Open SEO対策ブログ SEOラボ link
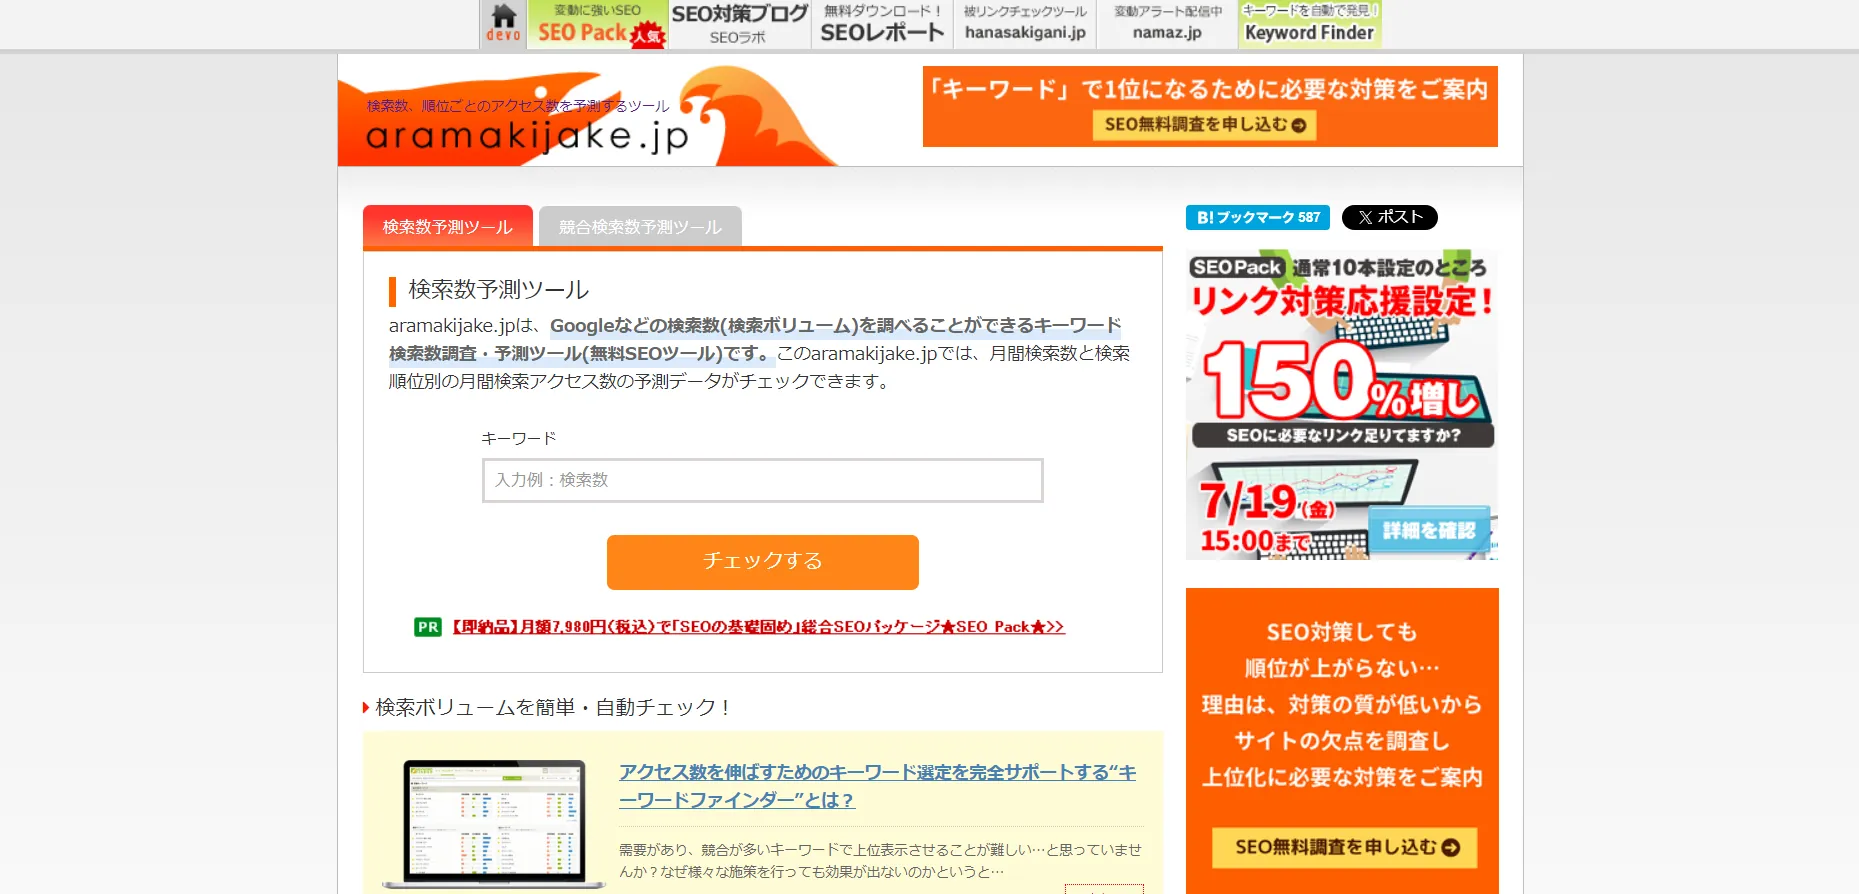 click(739, 24)
